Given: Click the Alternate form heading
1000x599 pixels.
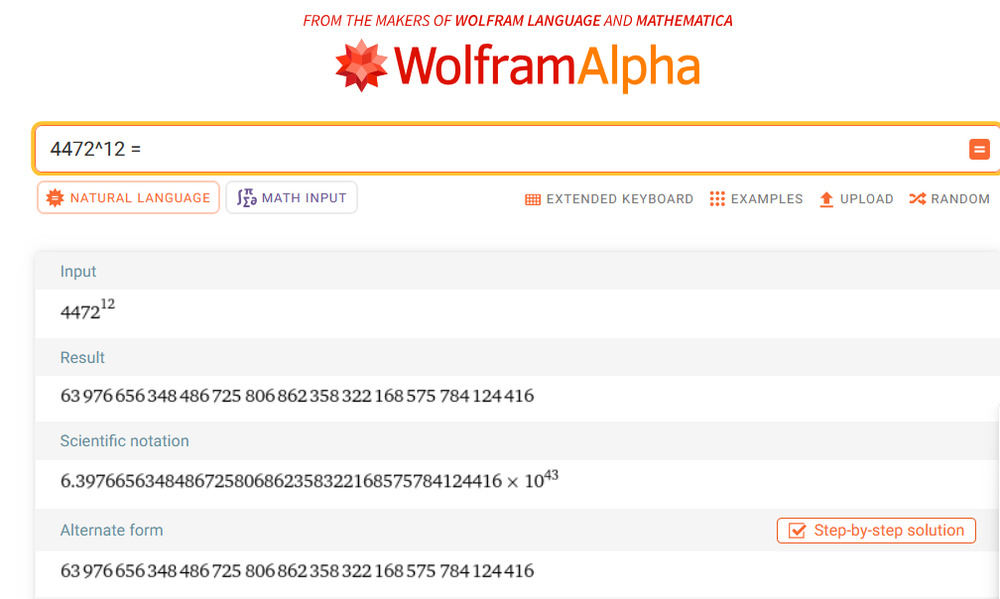Looking at the screenshot, I should [112, 530].
